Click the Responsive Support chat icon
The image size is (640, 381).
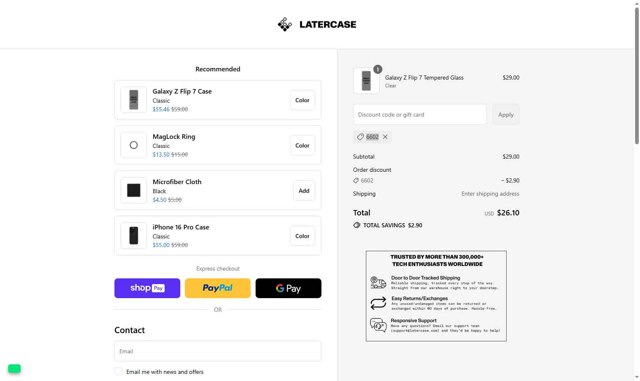pyautogui.click(x=378, y=325)
